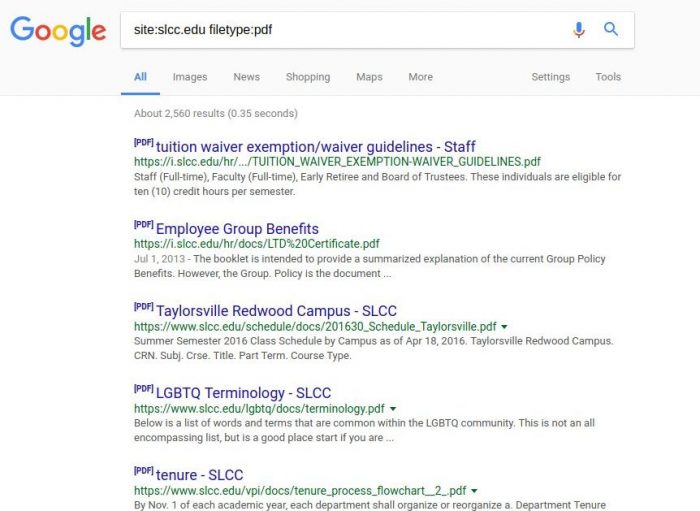
Task: Click the LTD%20Certificate.pdf green URL
Action: (257, 244)
